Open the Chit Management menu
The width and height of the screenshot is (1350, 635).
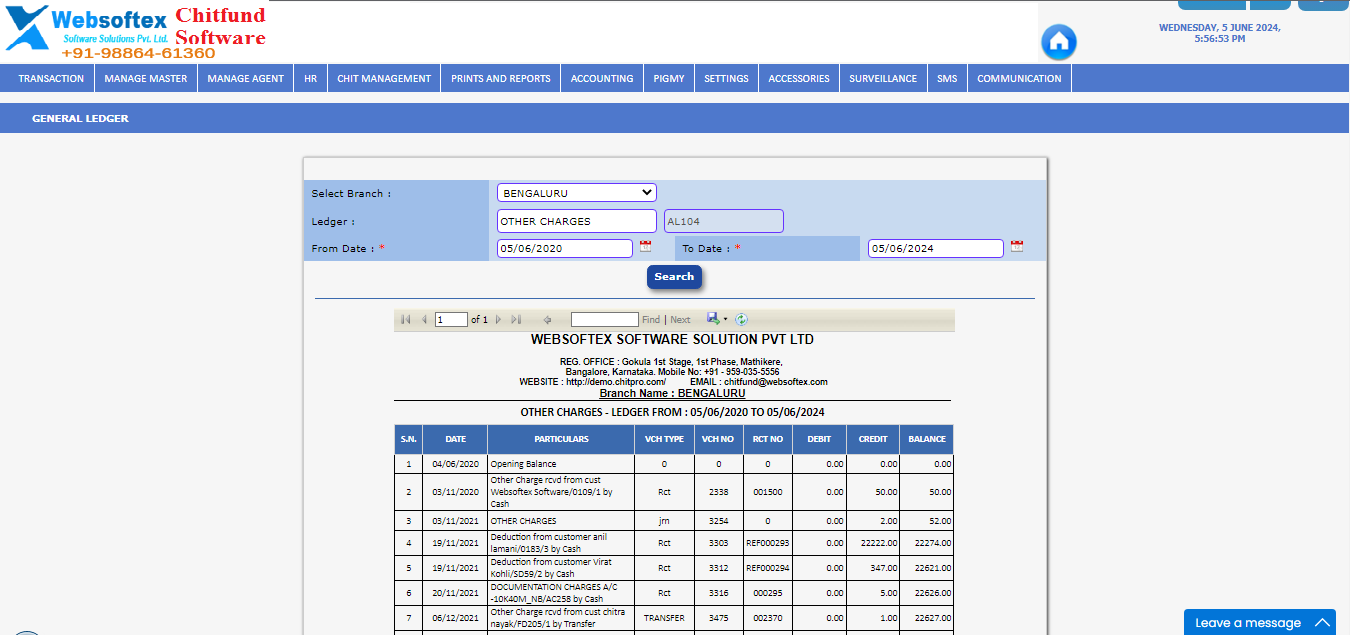coord(384,78)
